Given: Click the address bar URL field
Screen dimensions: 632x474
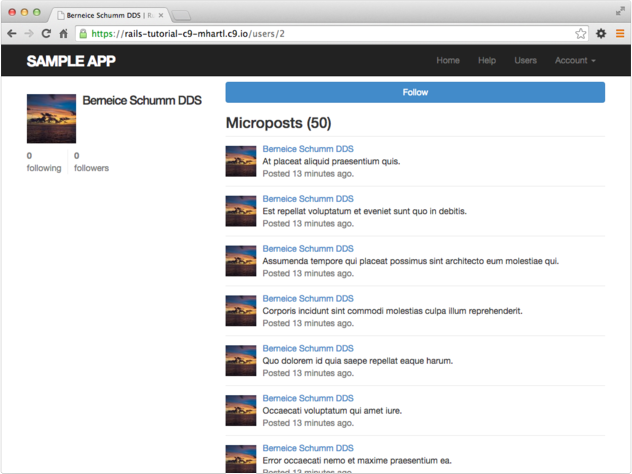Looking at the screenshot, I should [330, 33].
